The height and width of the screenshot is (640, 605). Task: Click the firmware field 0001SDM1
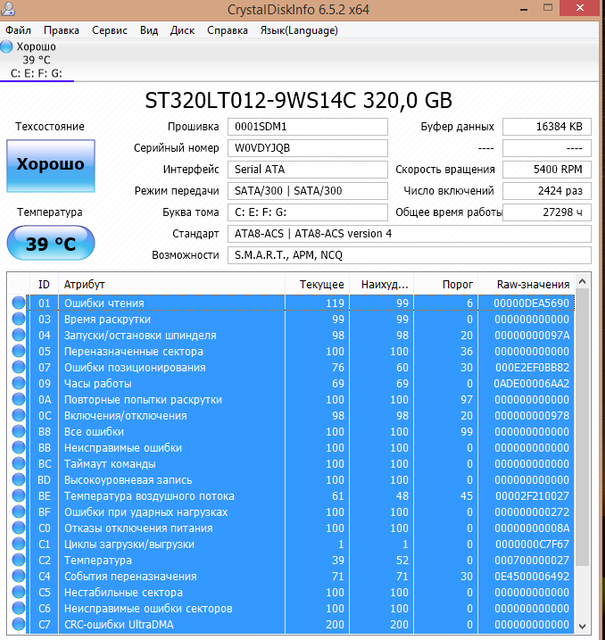point(307,127)
